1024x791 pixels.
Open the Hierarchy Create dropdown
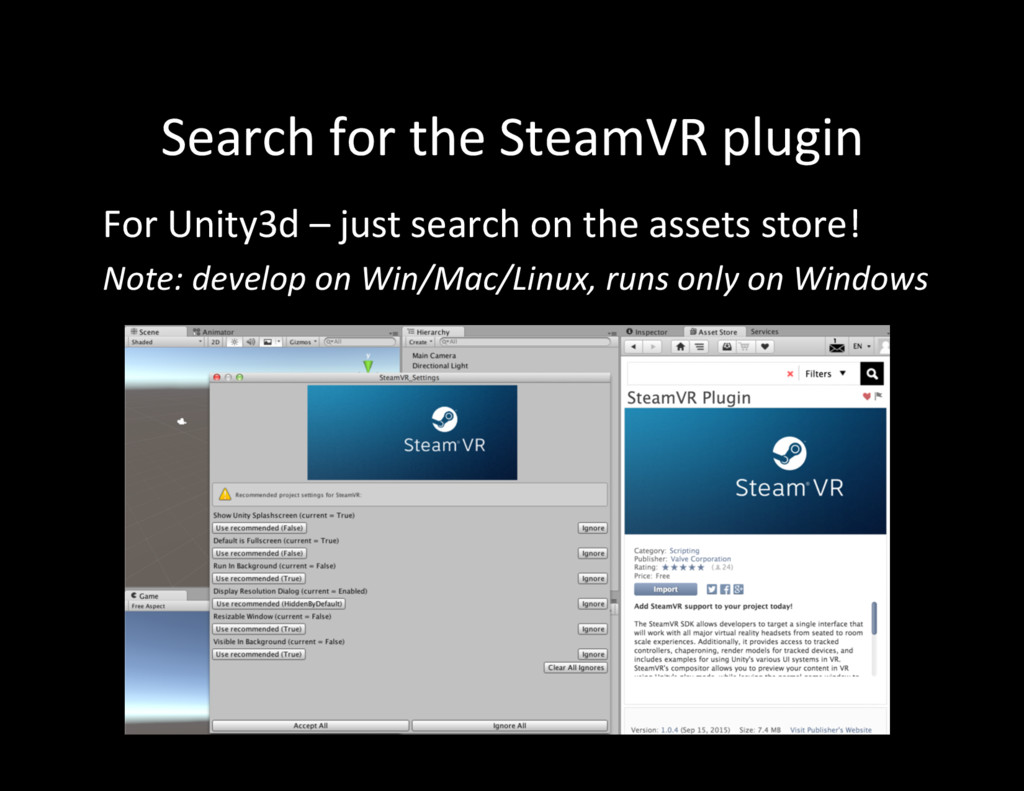click(x=420, y=342)
